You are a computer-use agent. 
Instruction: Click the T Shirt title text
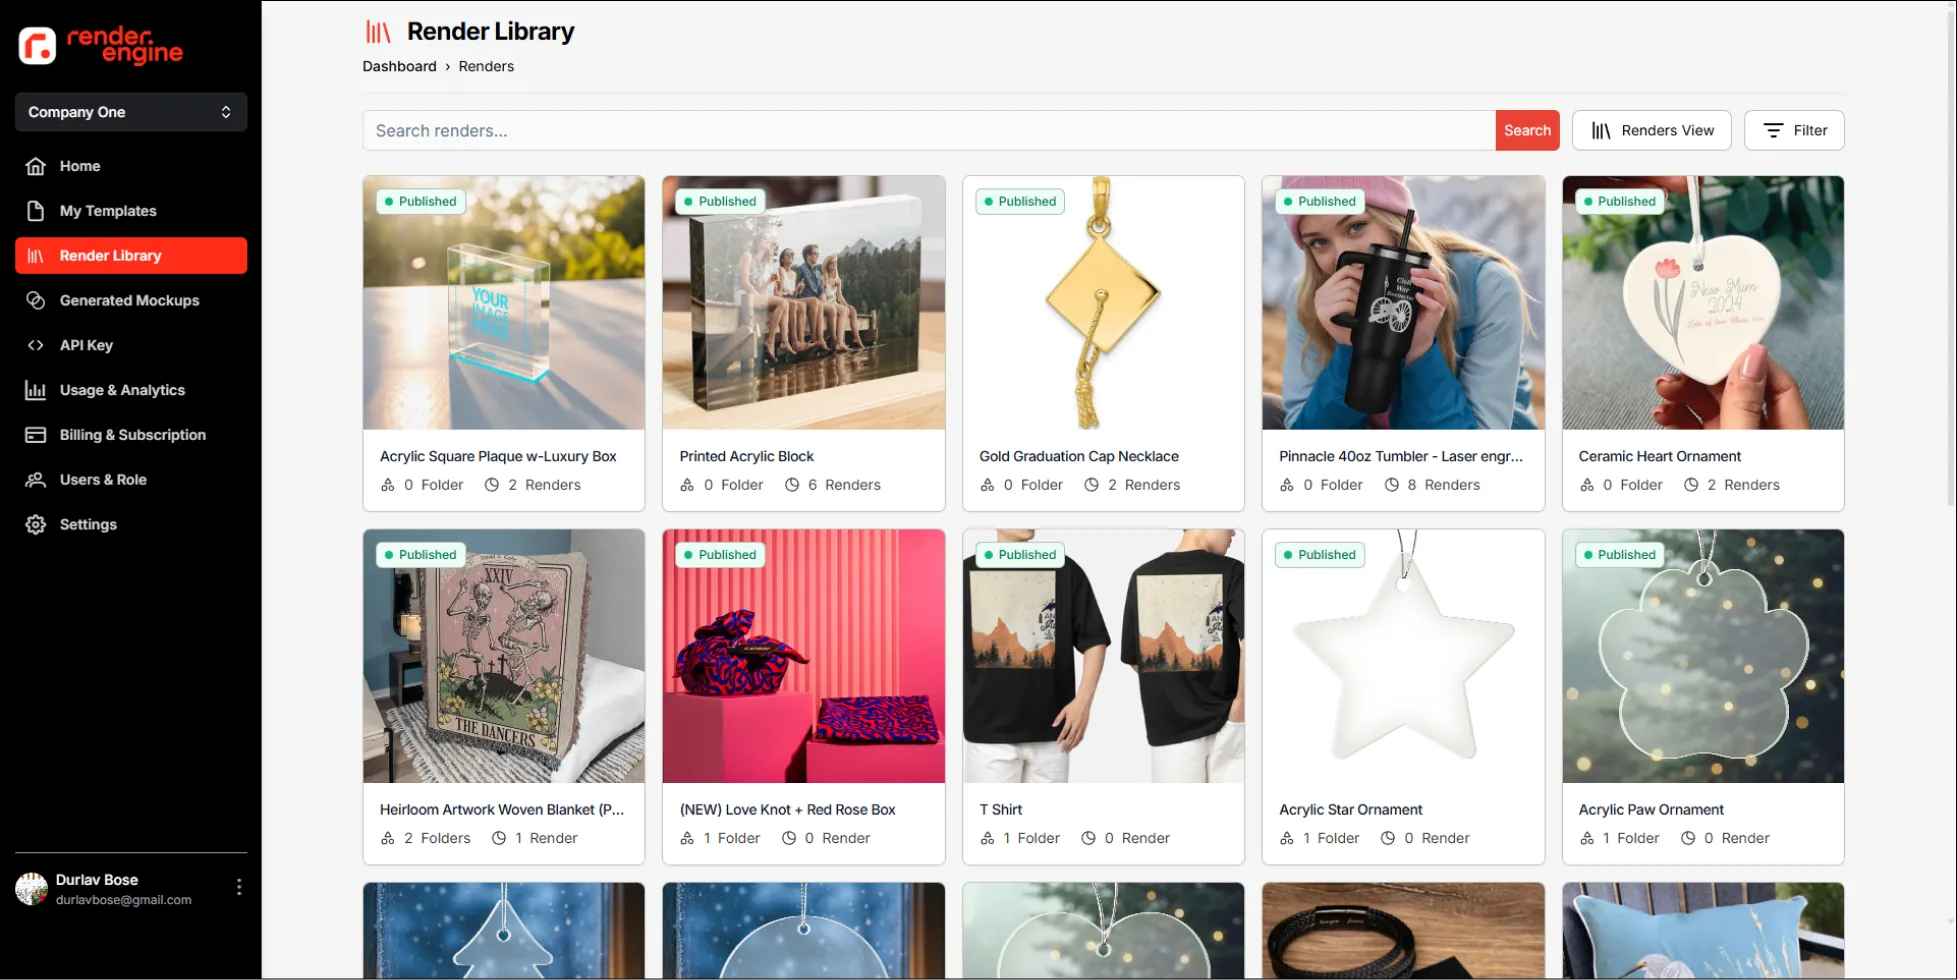(1001, 809)
